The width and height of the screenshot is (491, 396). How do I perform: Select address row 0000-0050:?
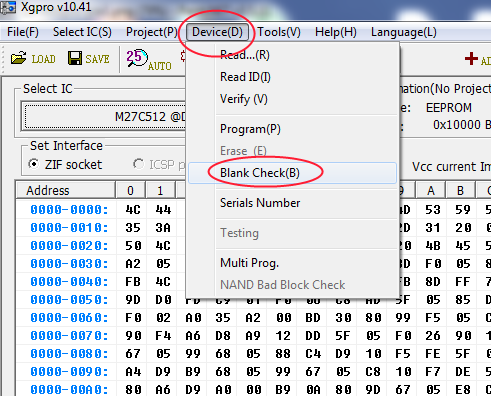pyautogui.click(x=69, y=300)
